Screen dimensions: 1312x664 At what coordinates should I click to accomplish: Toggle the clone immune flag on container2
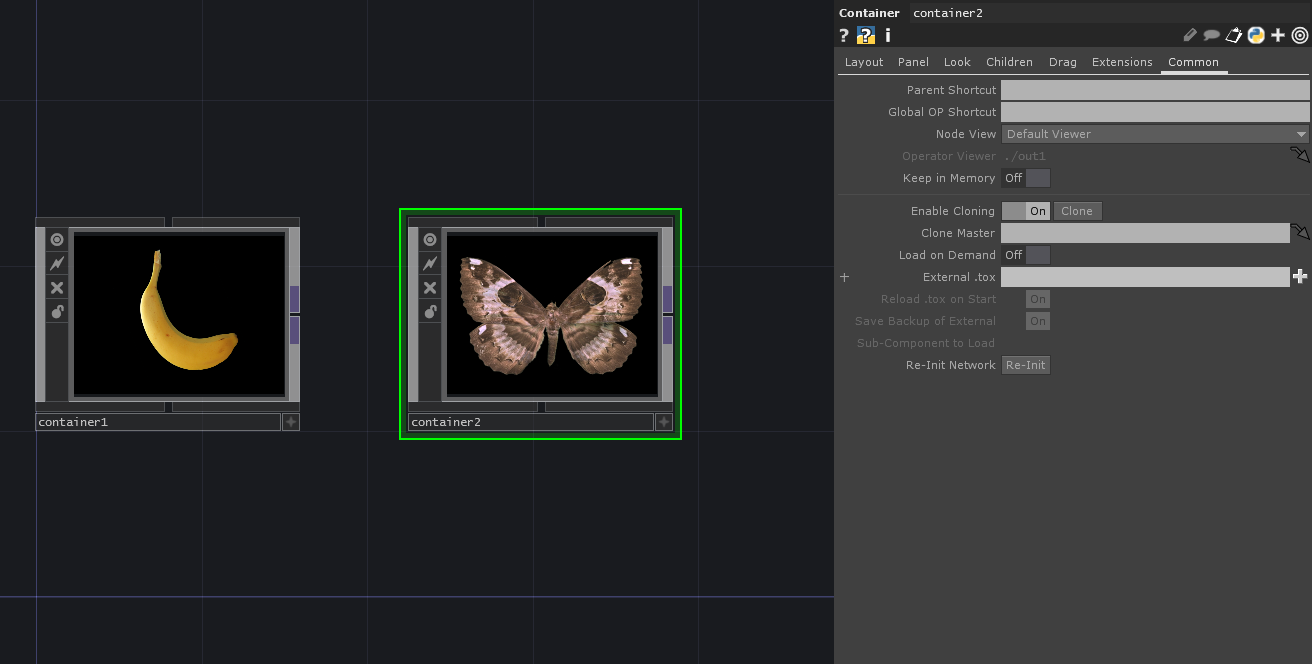click(x=429, y=311)
